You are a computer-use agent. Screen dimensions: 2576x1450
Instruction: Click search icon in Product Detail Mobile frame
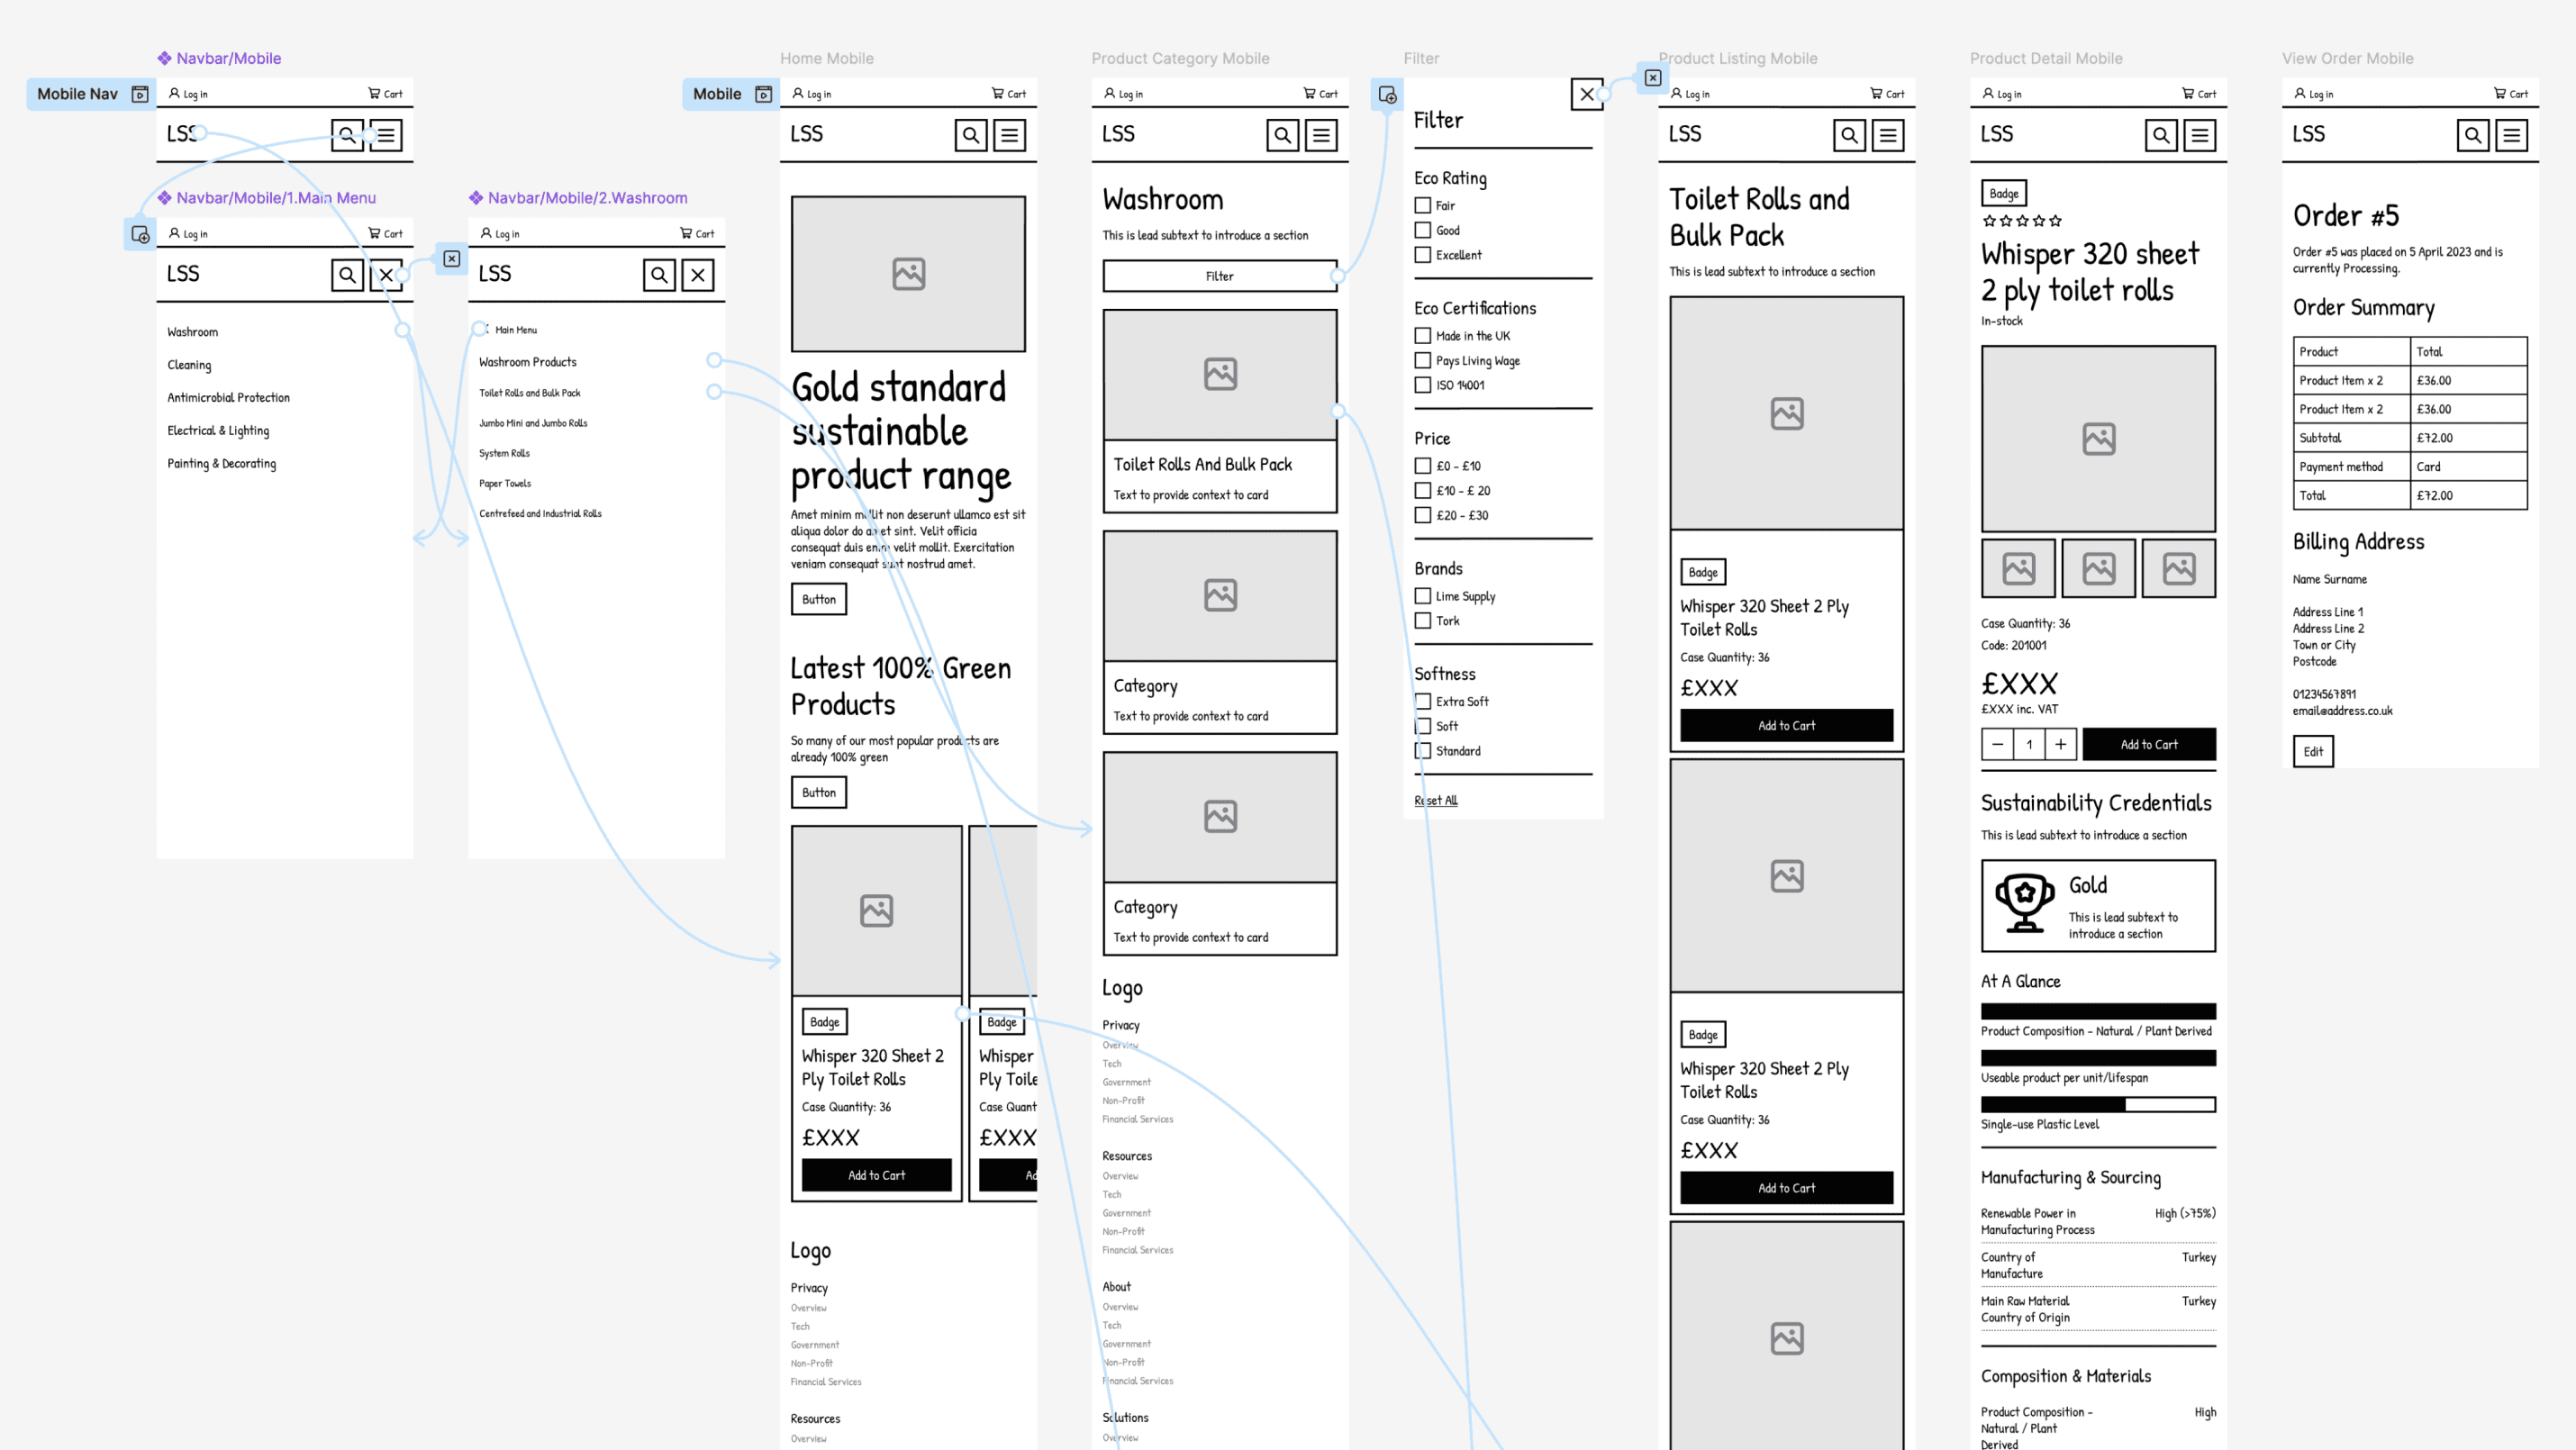point(2161,135)
